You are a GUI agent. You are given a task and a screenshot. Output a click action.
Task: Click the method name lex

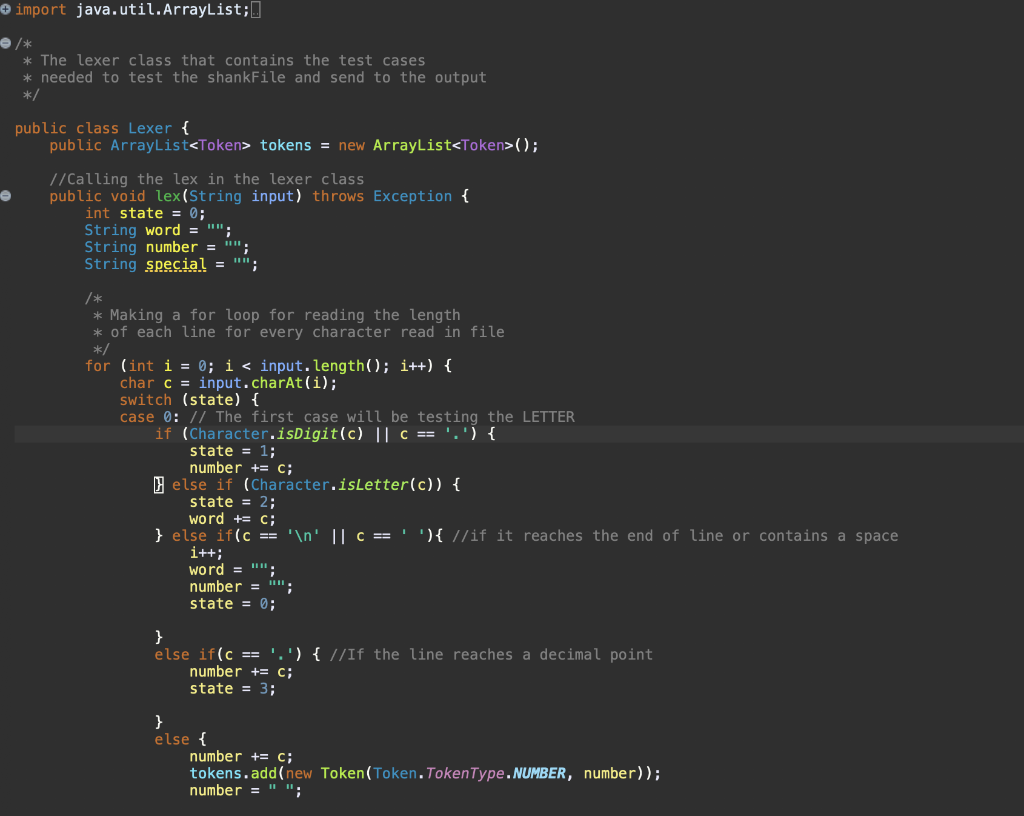[x=167, y=196]
